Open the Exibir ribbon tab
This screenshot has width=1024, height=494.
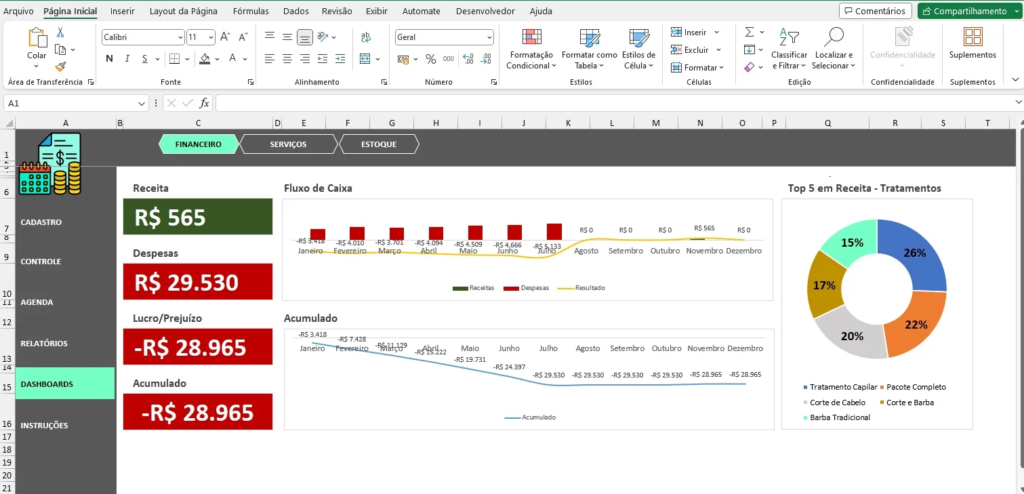[x=376, y=11]
